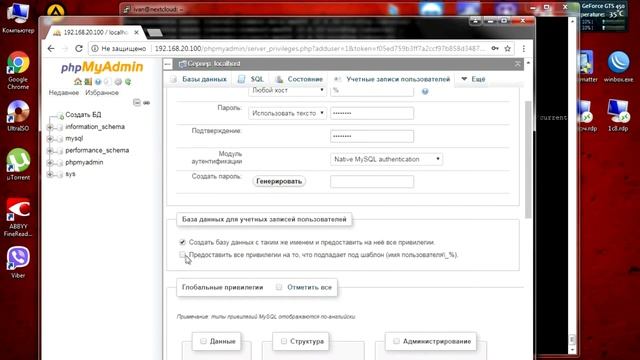
Task: Open phpMyAdmin home icon
Action: pyautogui.click(x=78, y=82)
